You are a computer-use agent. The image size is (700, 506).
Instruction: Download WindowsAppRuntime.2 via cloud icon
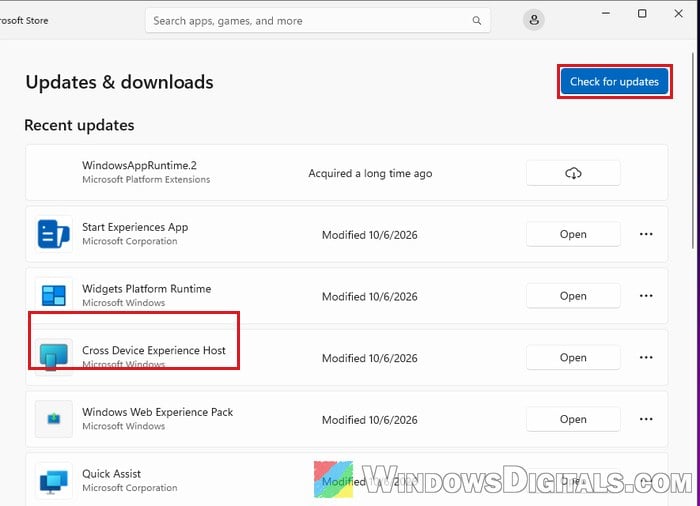pos(573,173)
